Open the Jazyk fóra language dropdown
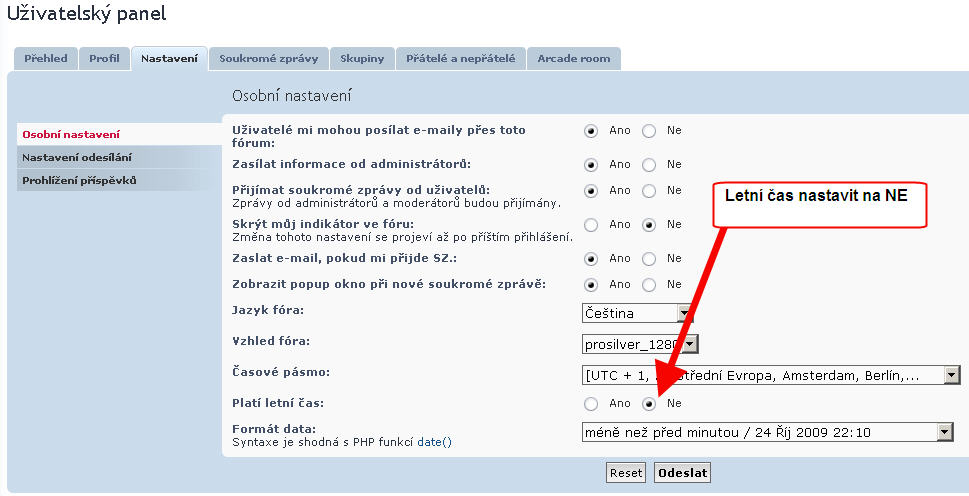The width and height of the screenshot is (969, 496). [638, 313]
